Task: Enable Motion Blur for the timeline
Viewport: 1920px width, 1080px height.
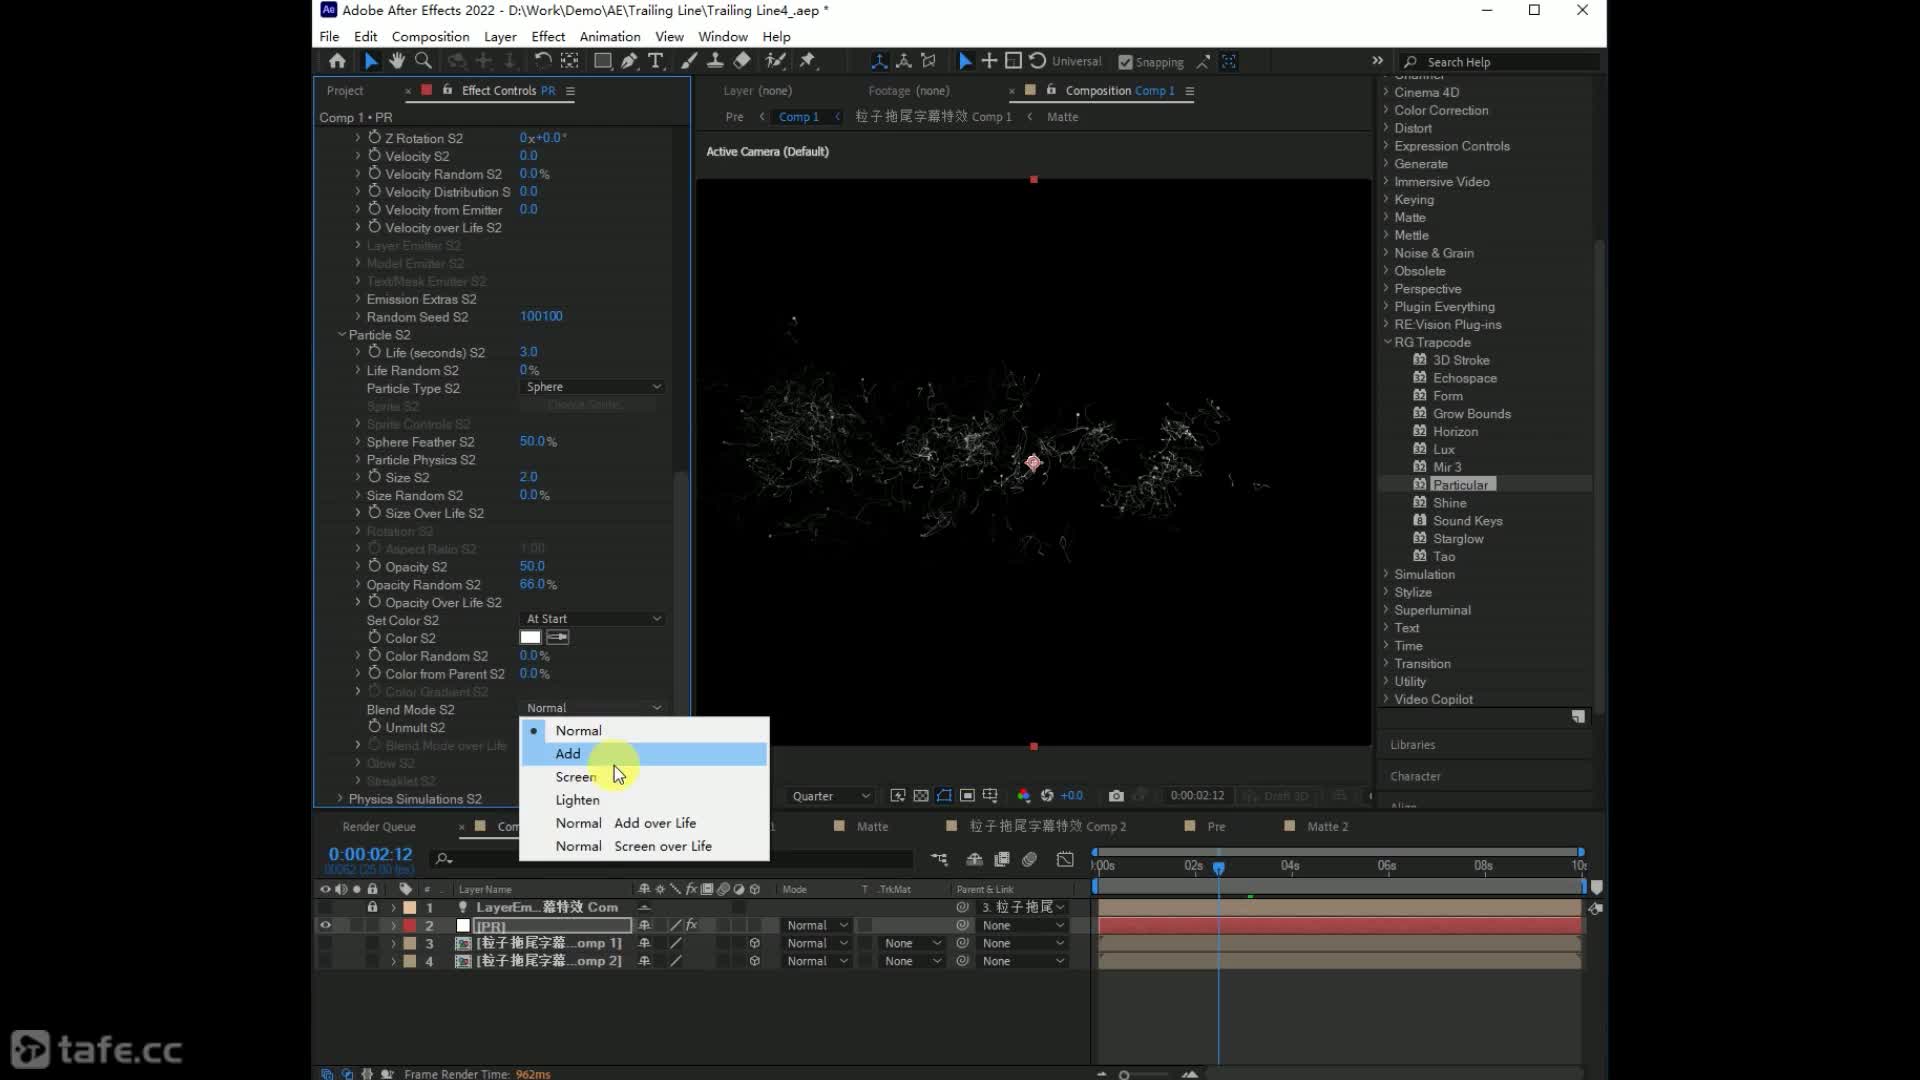Action: pos(1029,860)
